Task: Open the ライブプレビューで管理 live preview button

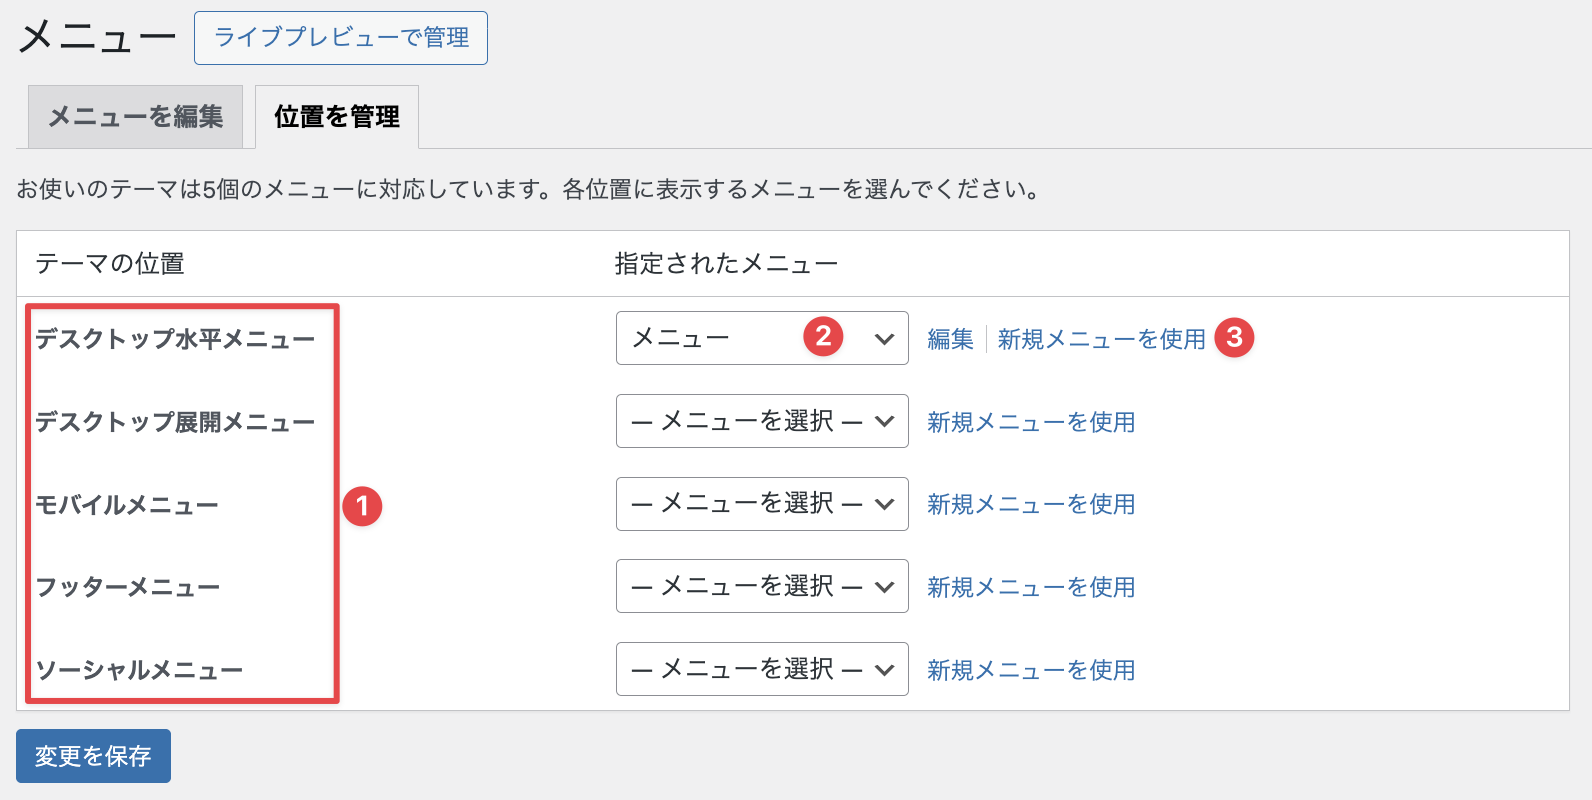Action: (341, 38)
